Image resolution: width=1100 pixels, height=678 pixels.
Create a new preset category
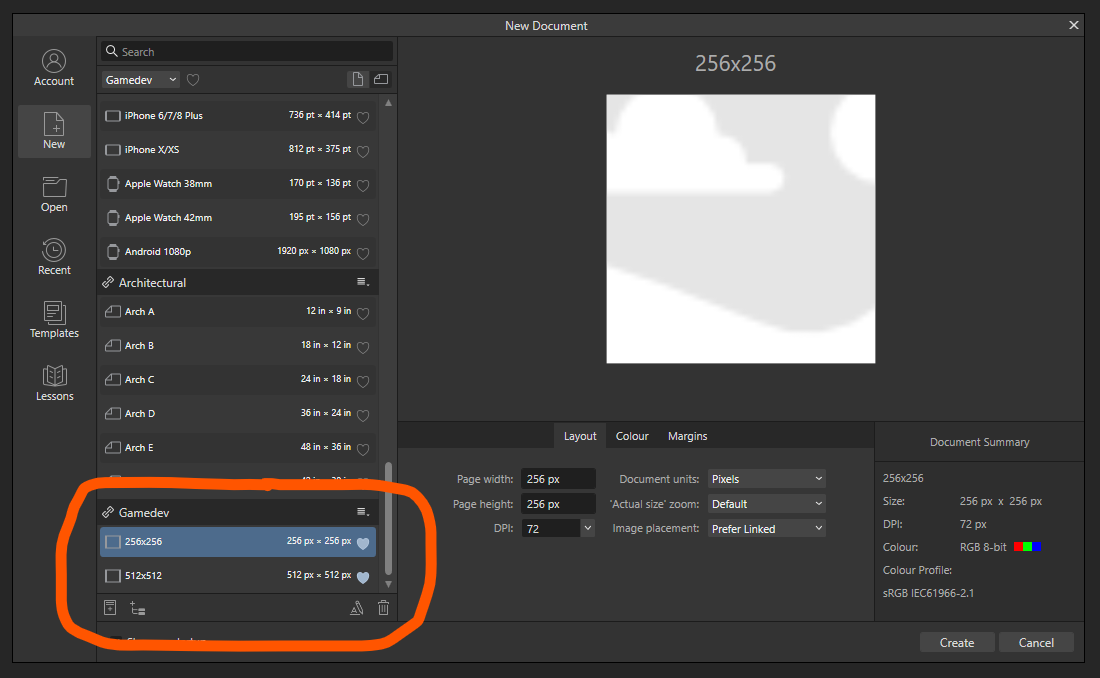point(138,607)
